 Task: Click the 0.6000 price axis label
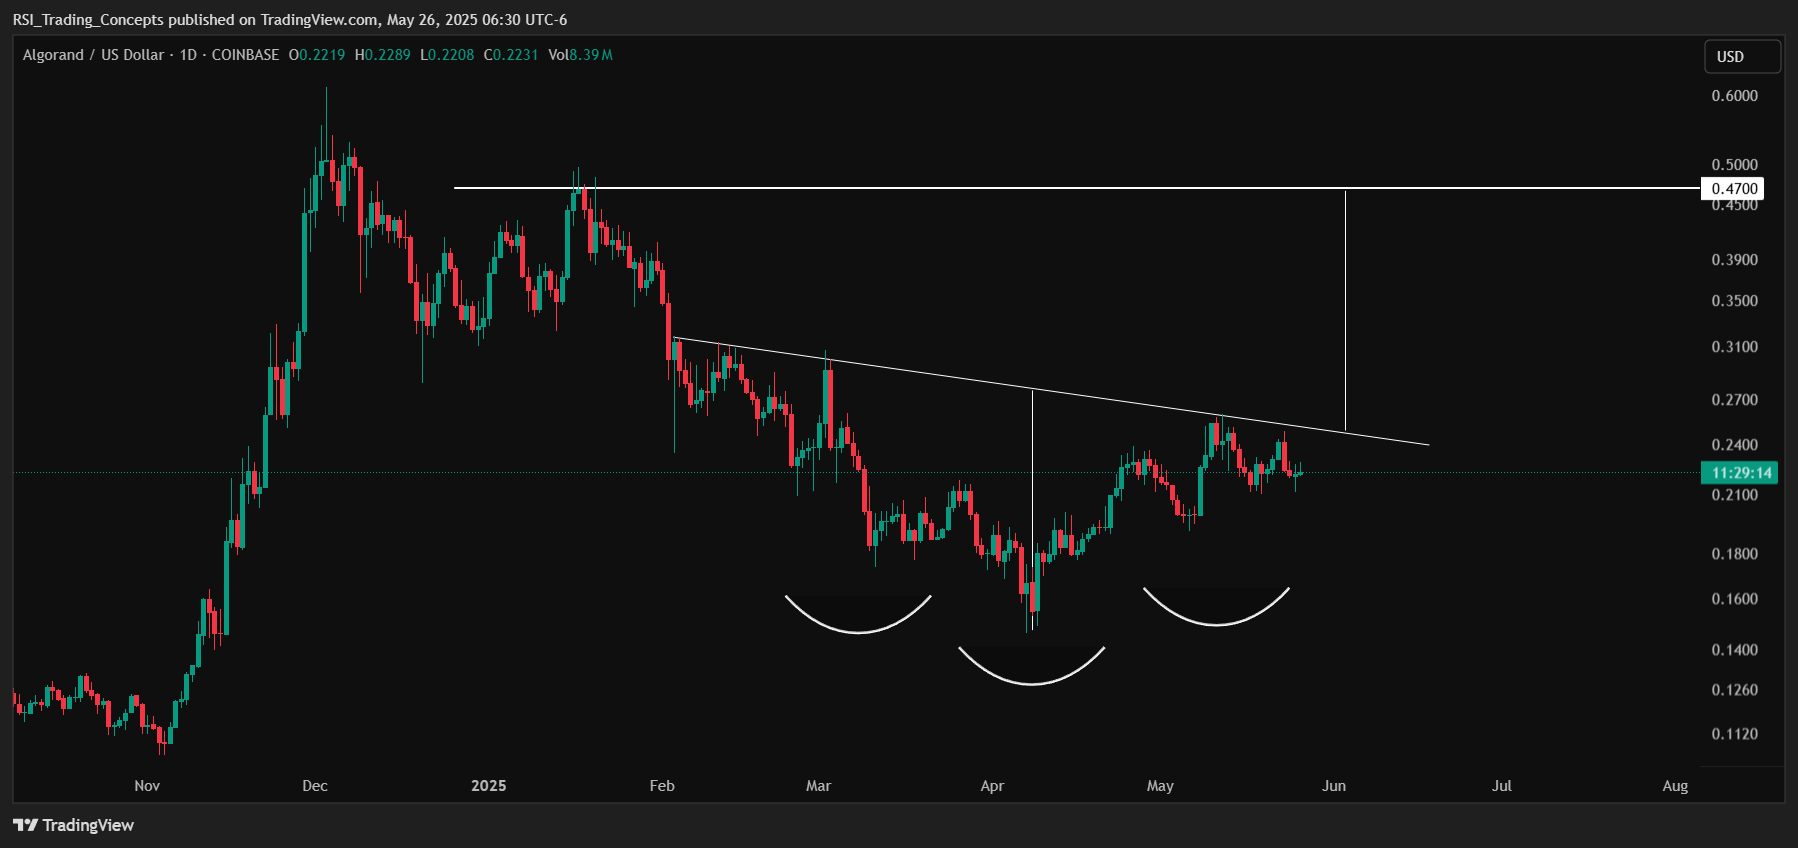[1734, 96]
